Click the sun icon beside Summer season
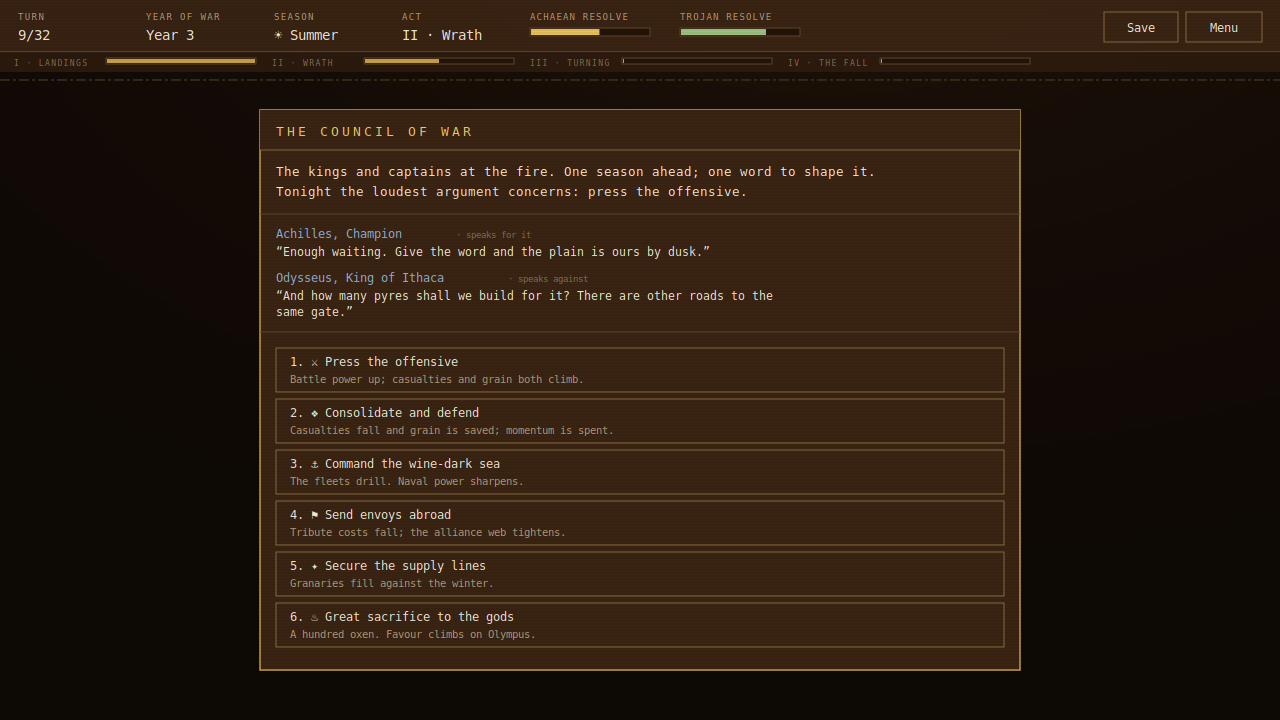The image size is (1280, 720). click(278, 35)
